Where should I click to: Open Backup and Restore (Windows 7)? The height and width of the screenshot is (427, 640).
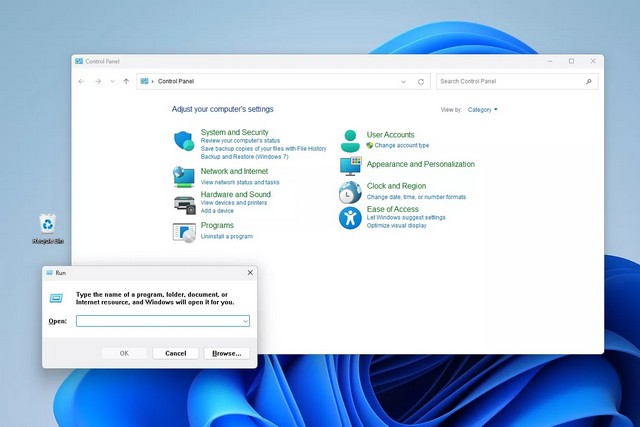point(244,157)
